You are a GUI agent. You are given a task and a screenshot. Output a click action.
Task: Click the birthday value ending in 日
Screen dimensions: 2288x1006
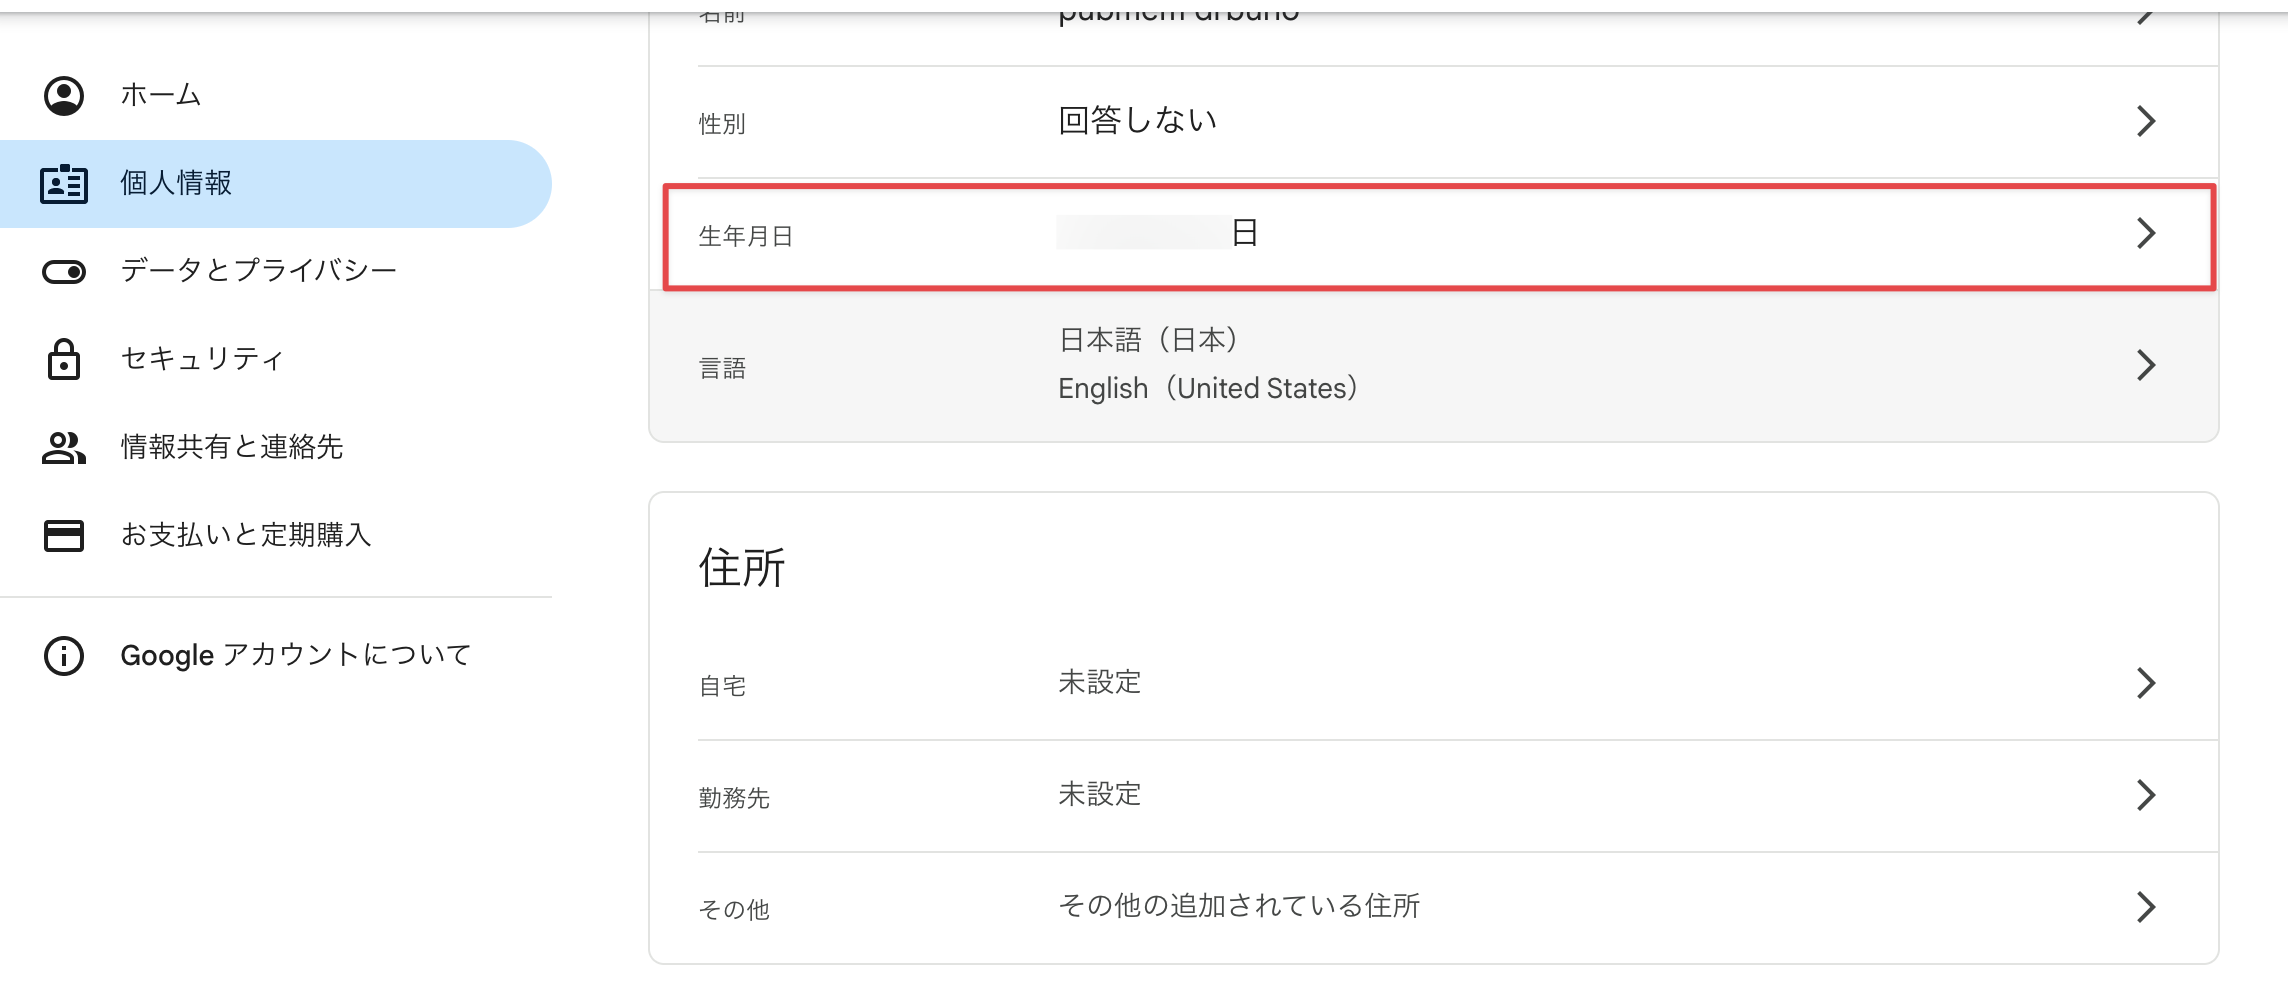[1157, 233]
